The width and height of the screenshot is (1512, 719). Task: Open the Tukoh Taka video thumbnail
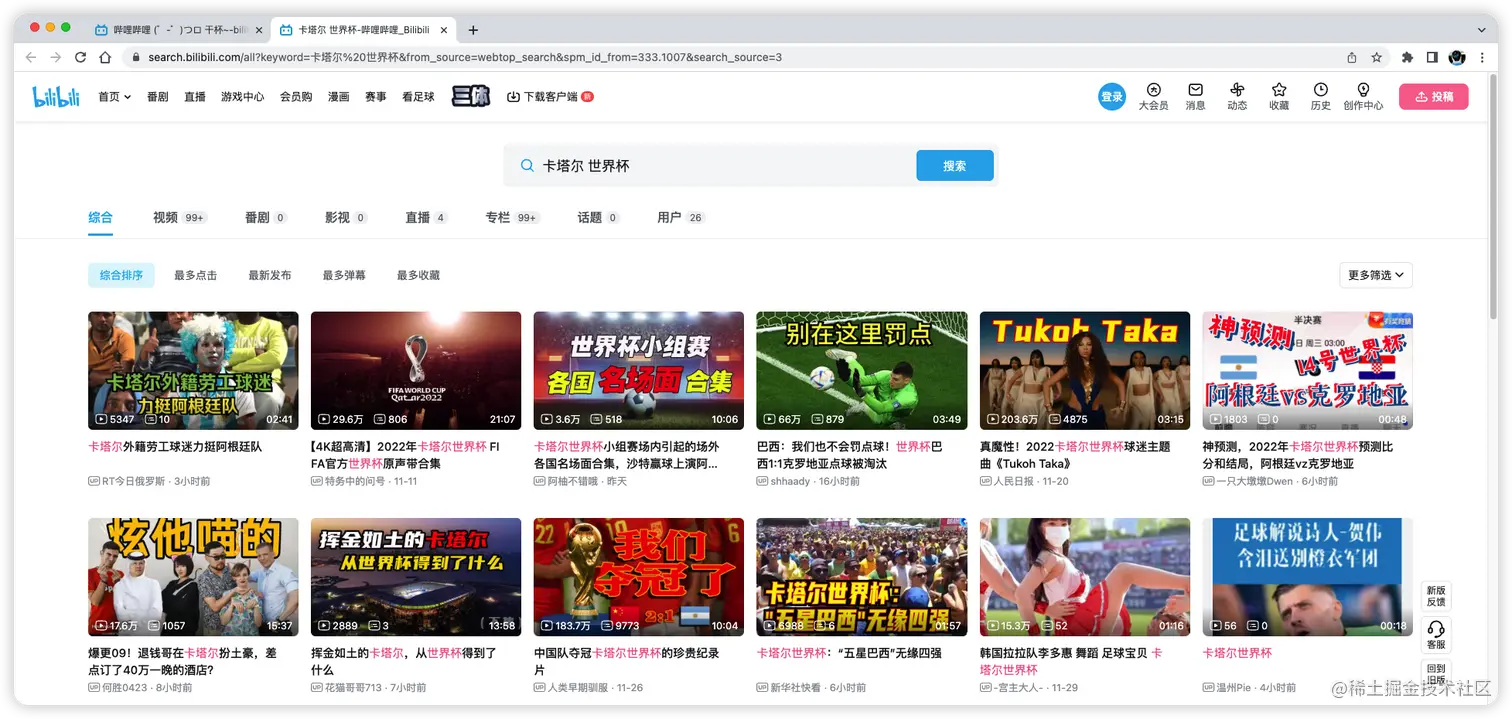[1084, 370]
